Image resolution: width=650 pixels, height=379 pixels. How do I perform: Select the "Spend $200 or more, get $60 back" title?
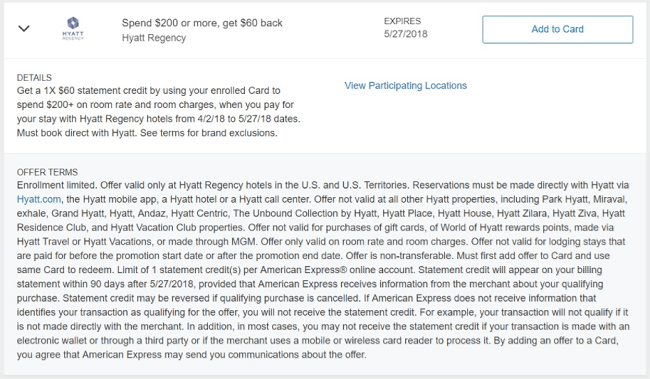[202, 23]
